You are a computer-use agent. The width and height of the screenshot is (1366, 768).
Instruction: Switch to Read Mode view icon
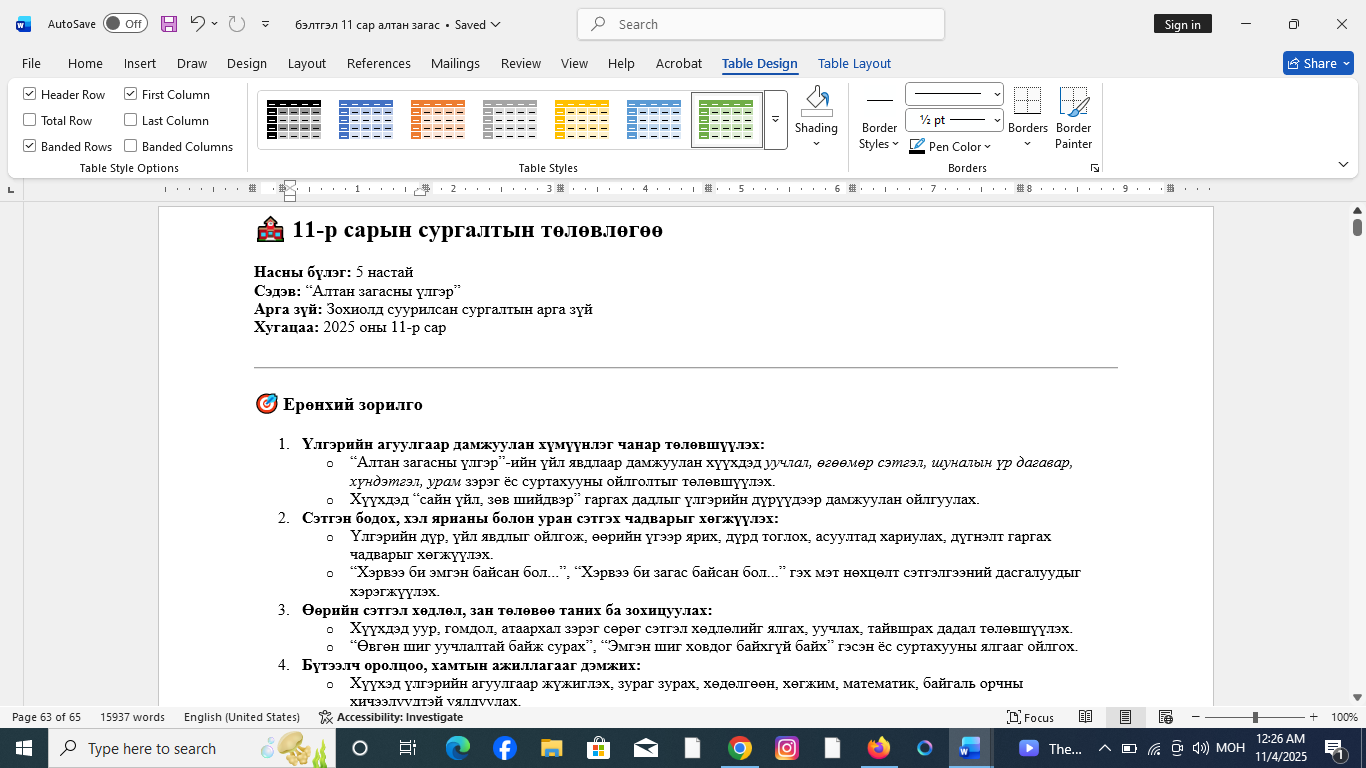[x=1085, y=717]
